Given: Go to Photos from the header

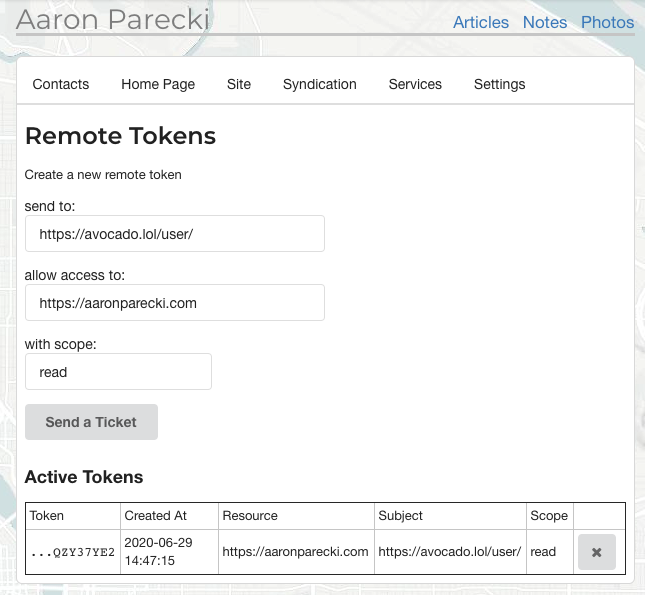Looking at the screenshot, I should point(607,22).
